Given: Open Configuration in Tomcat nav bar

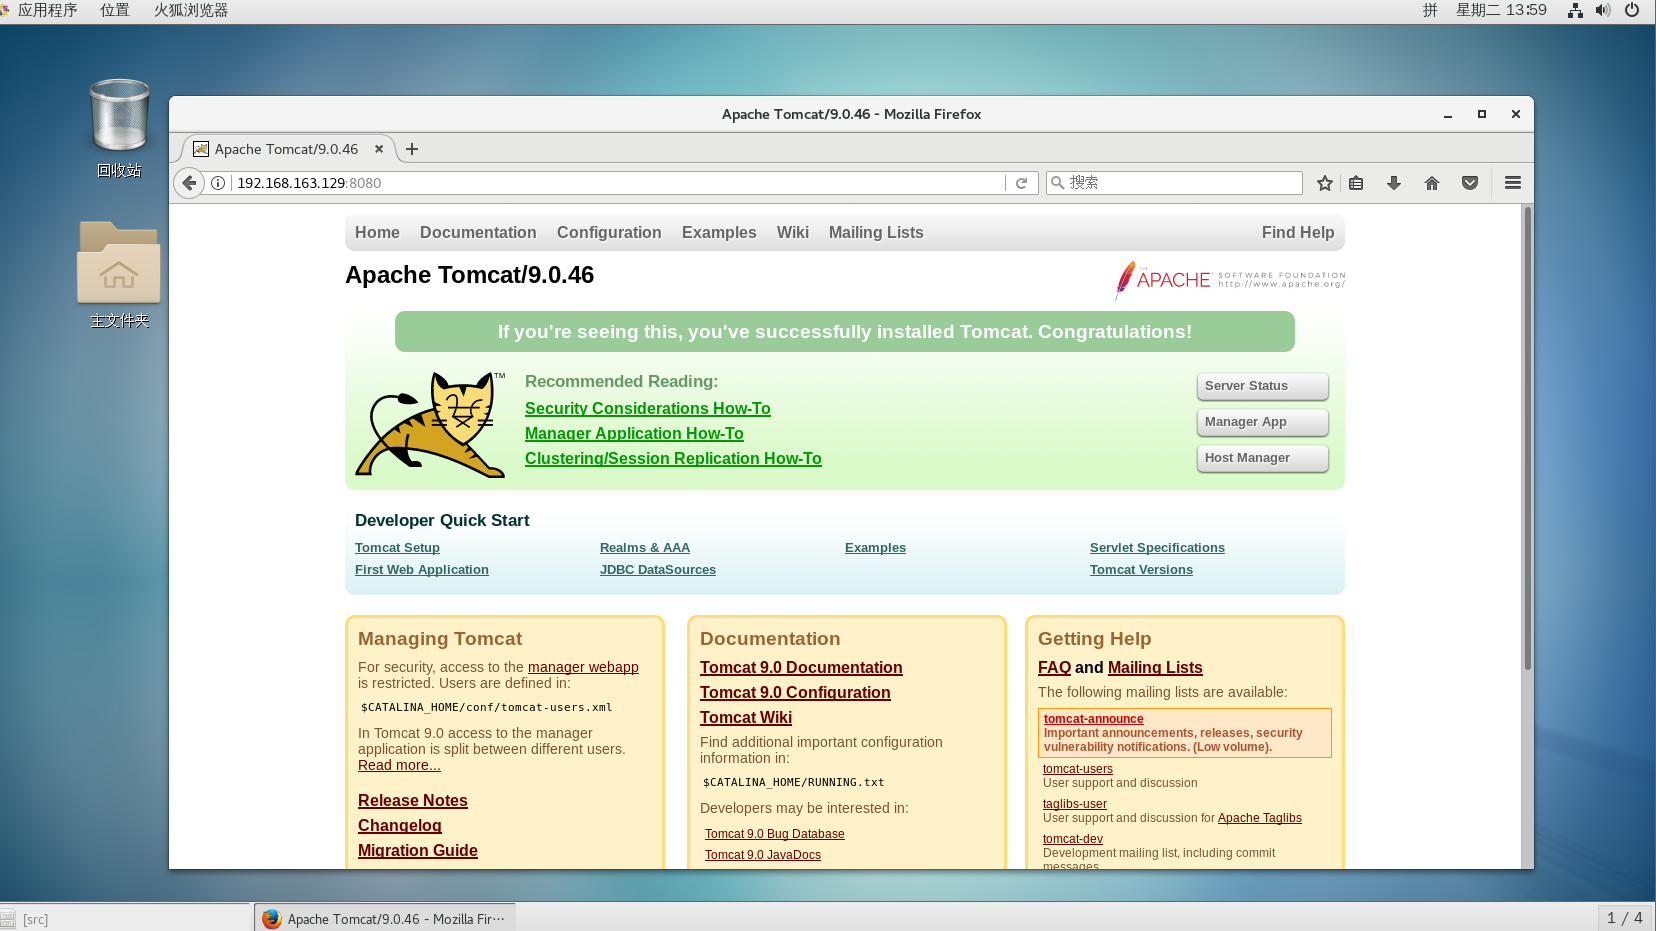Looking at the screenshot, I should coord(609,232).
